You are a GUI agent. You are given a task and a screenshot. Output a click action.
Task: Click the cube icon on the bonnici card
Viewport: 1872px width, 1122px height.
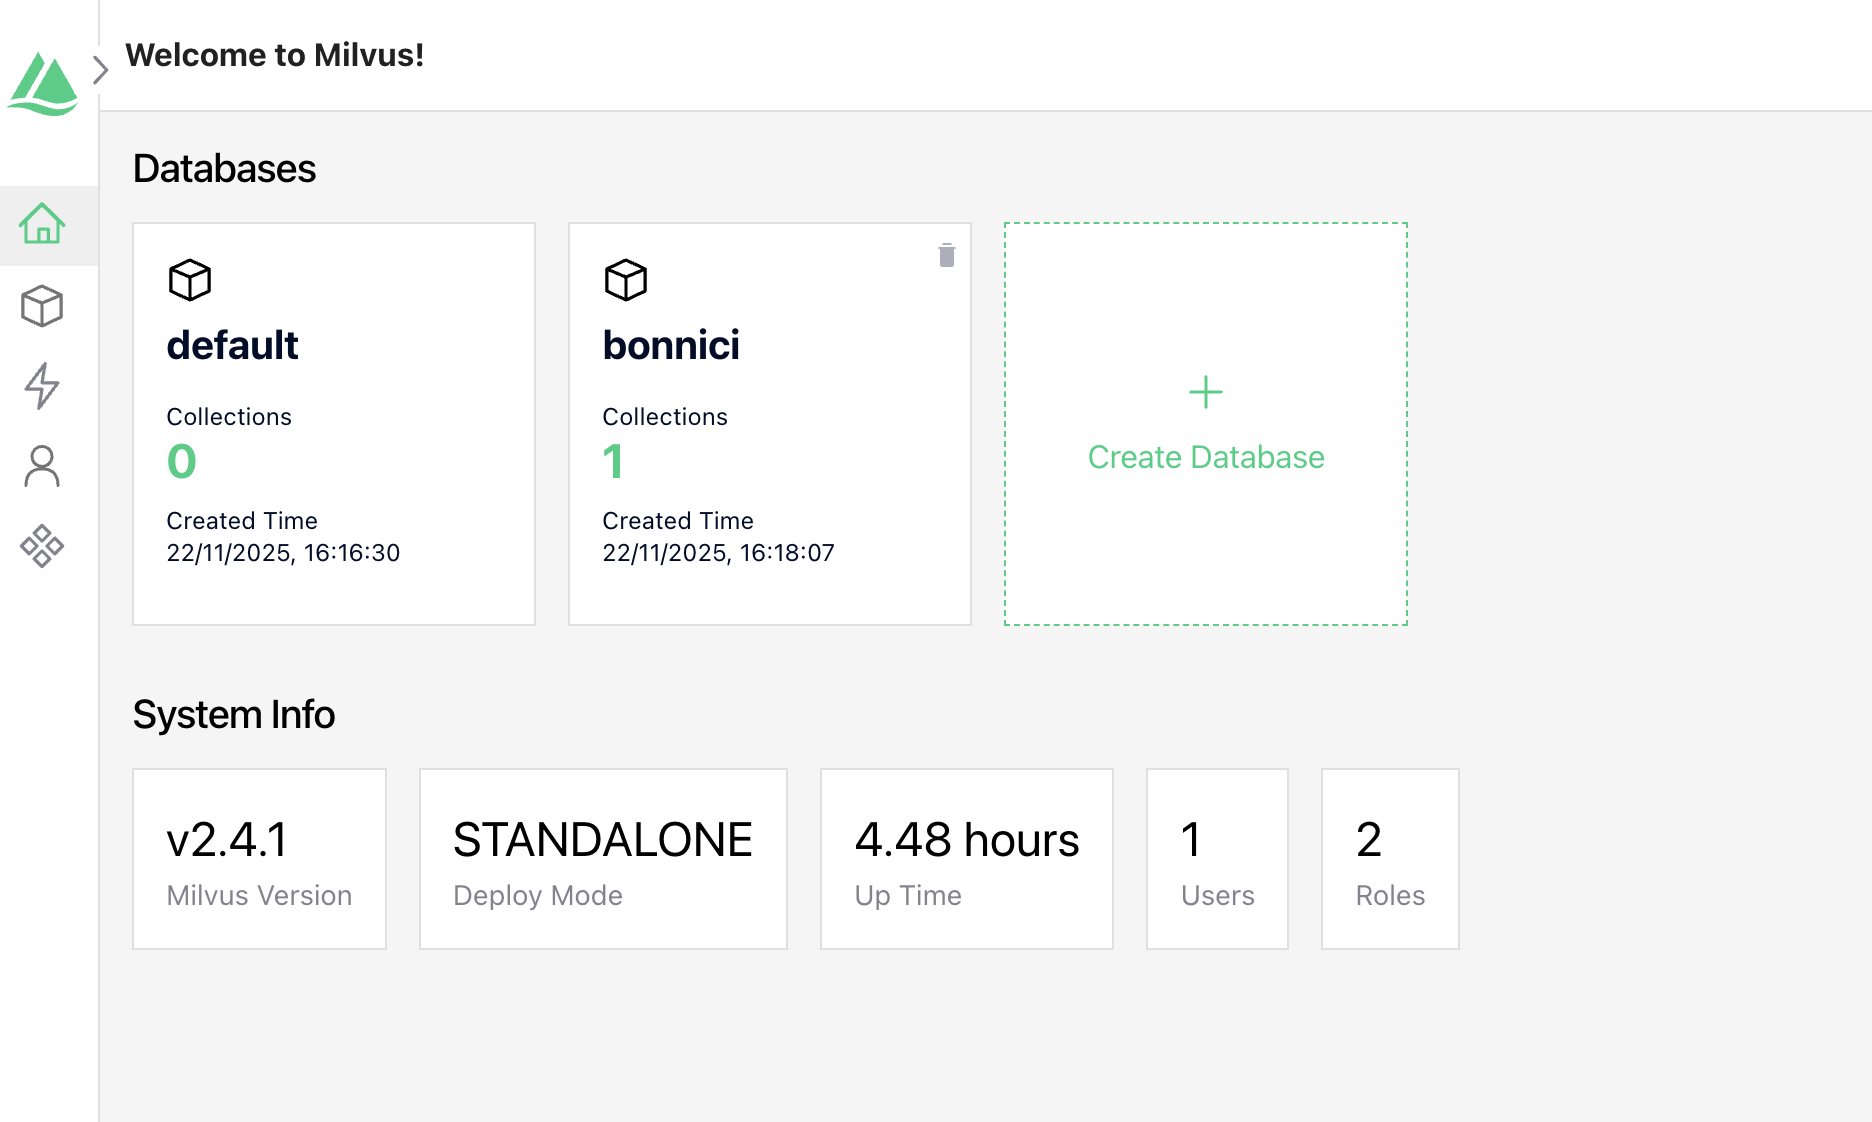[x=626, y=281]
